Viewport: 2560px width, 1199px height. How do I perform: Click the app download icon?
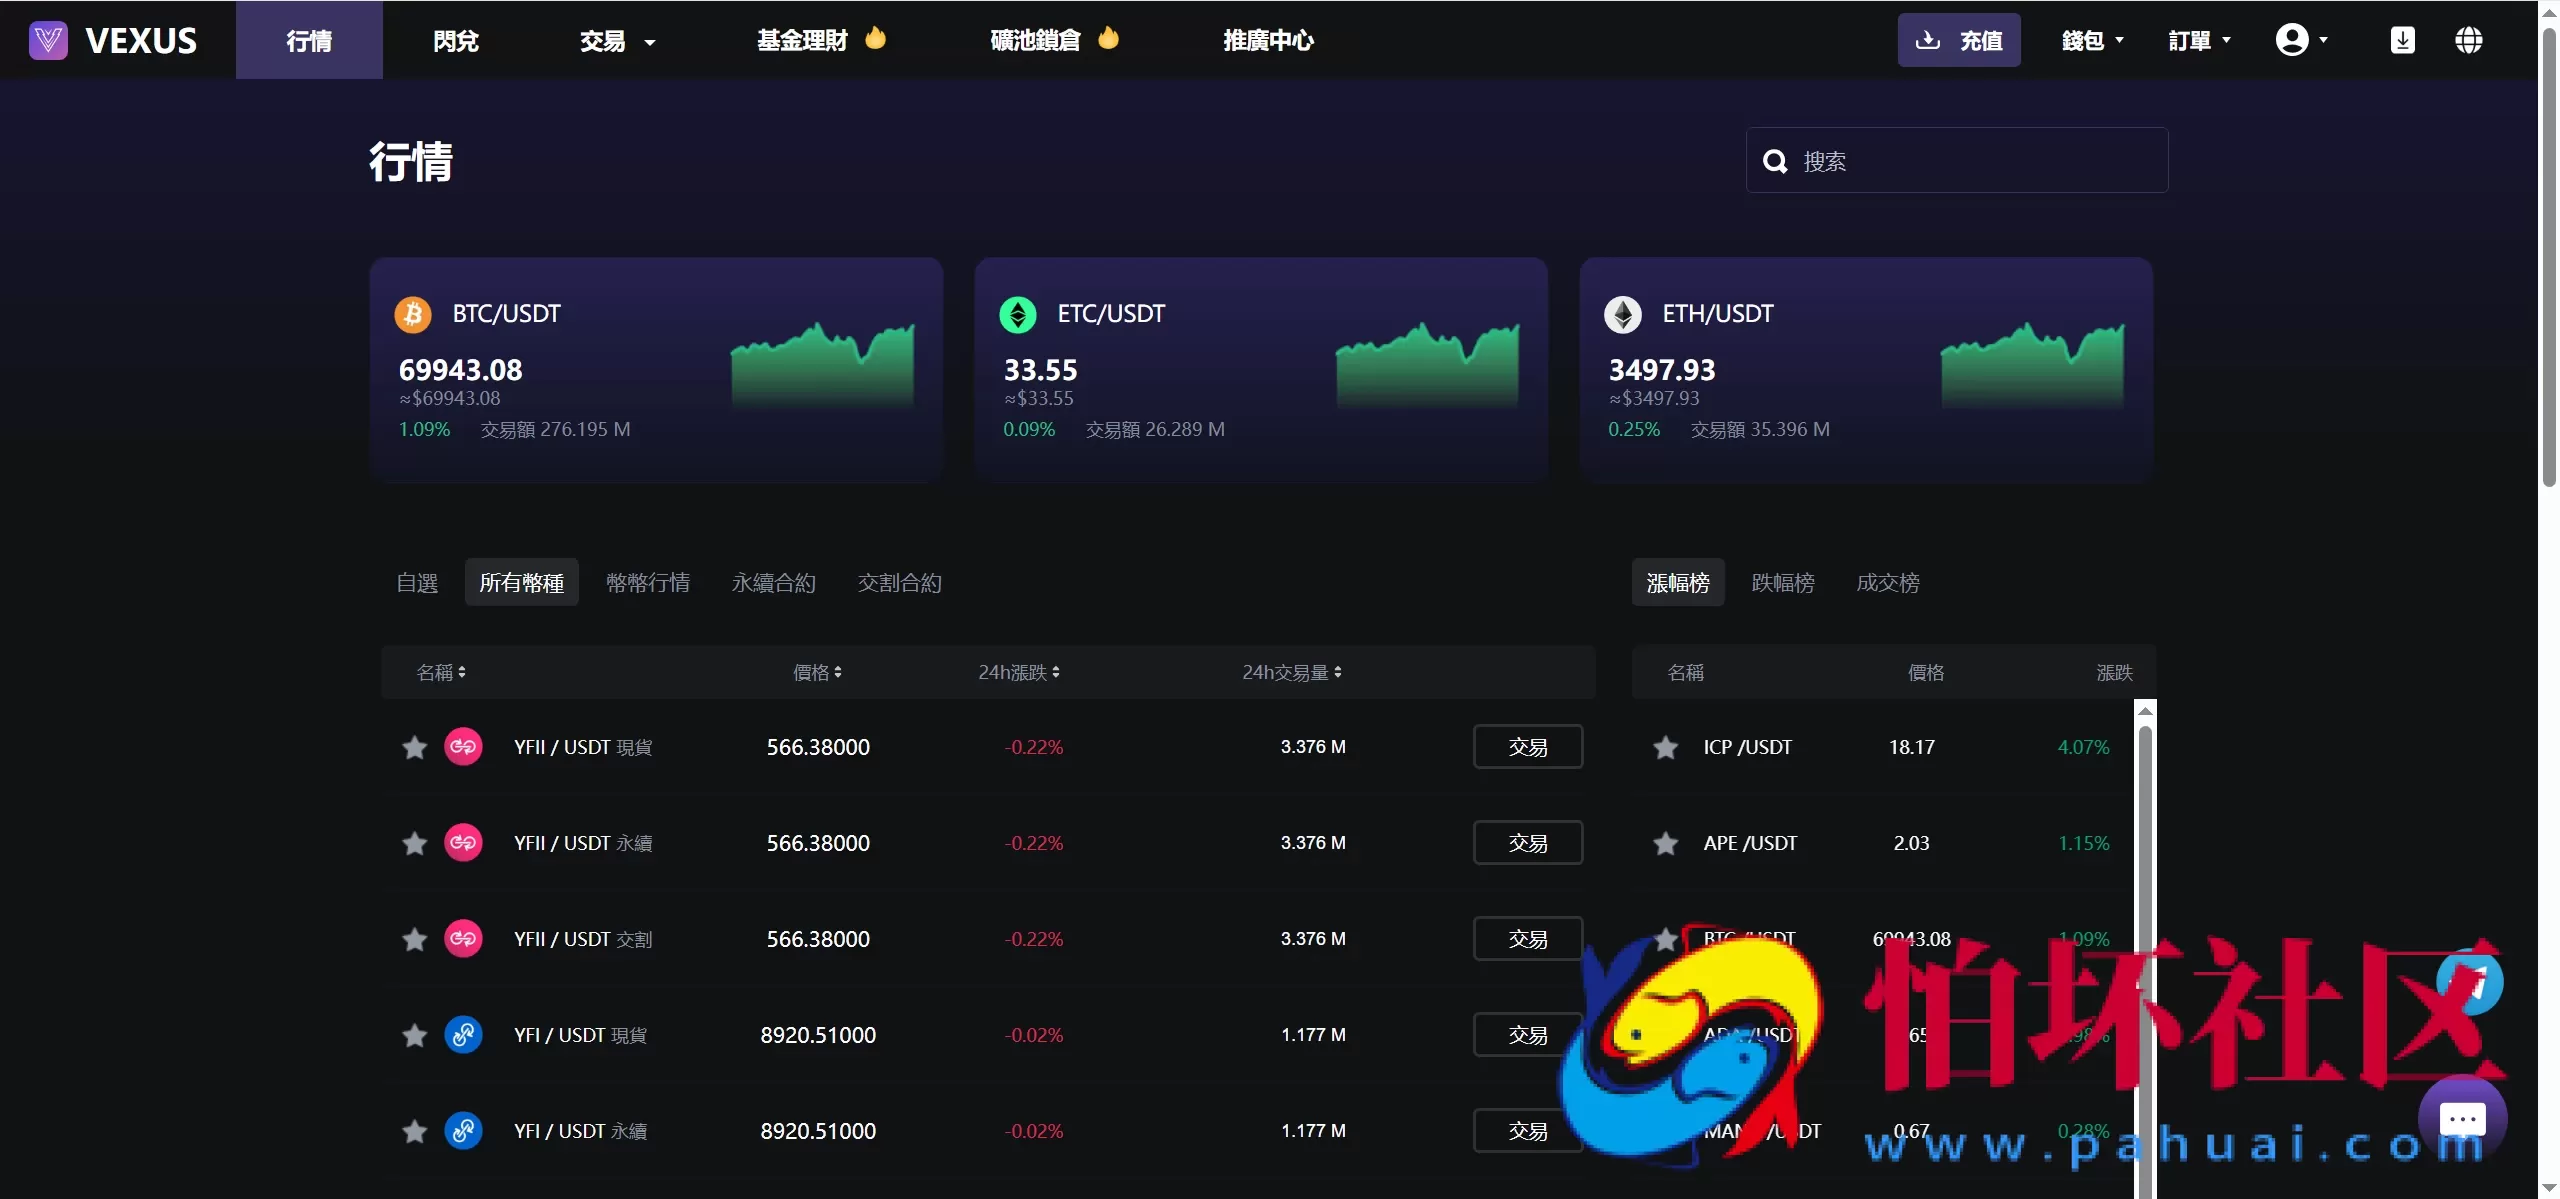pyautogui.click(x=2402, y=40)
